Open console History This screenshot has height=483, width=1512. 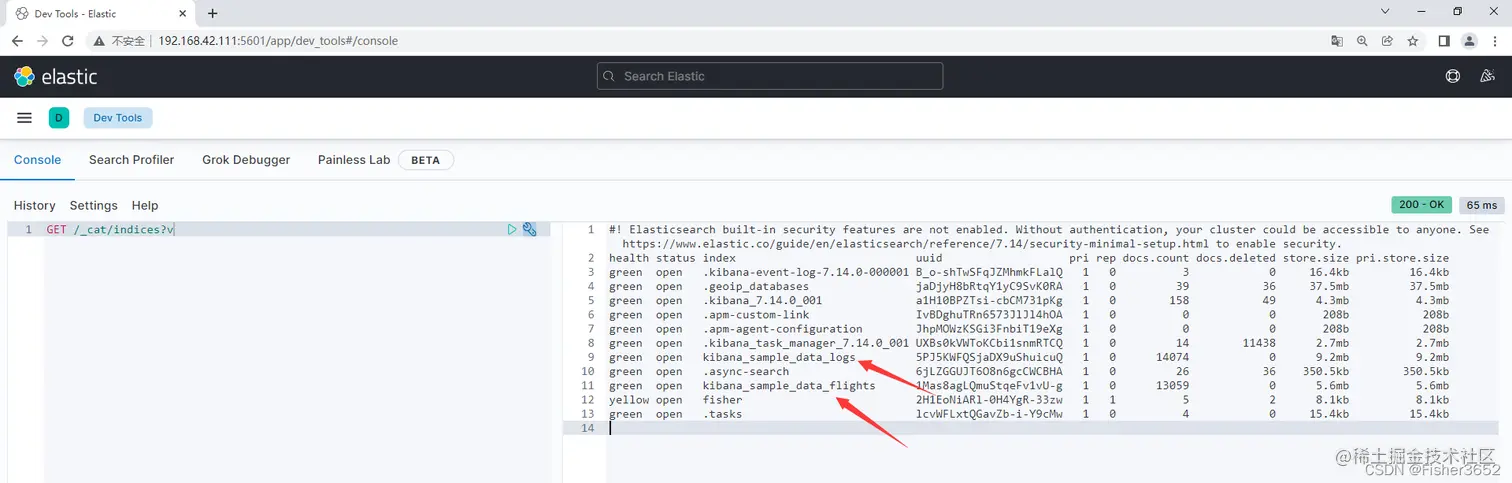(x=35, y=205)
